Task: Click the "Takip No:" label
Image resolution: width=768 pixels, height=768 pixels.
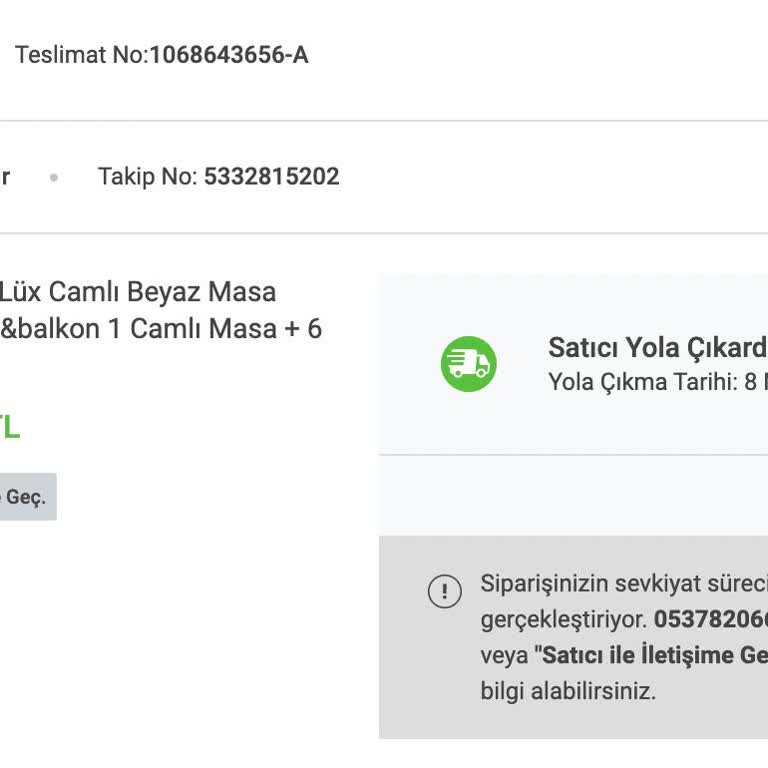Action: tap(148, 177)
